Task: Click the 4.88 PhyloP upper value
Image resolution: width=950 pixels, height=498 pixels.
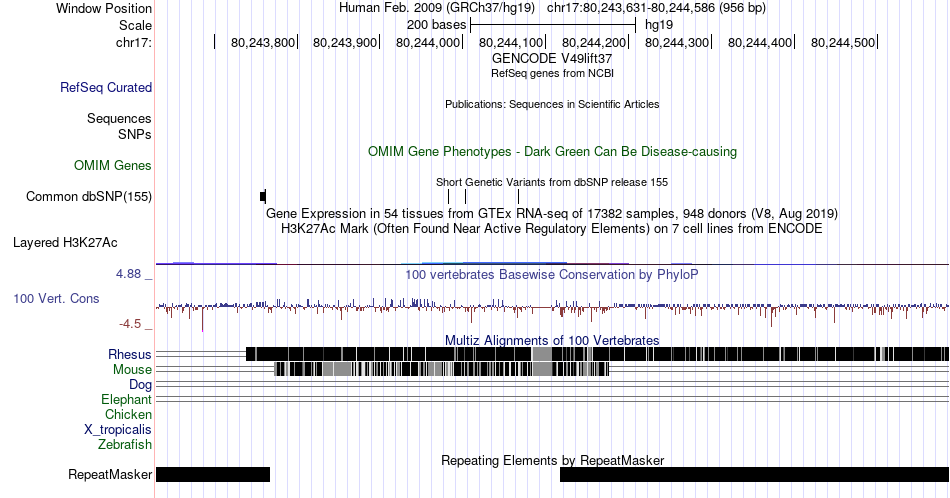Action: (x=128, y=274)
